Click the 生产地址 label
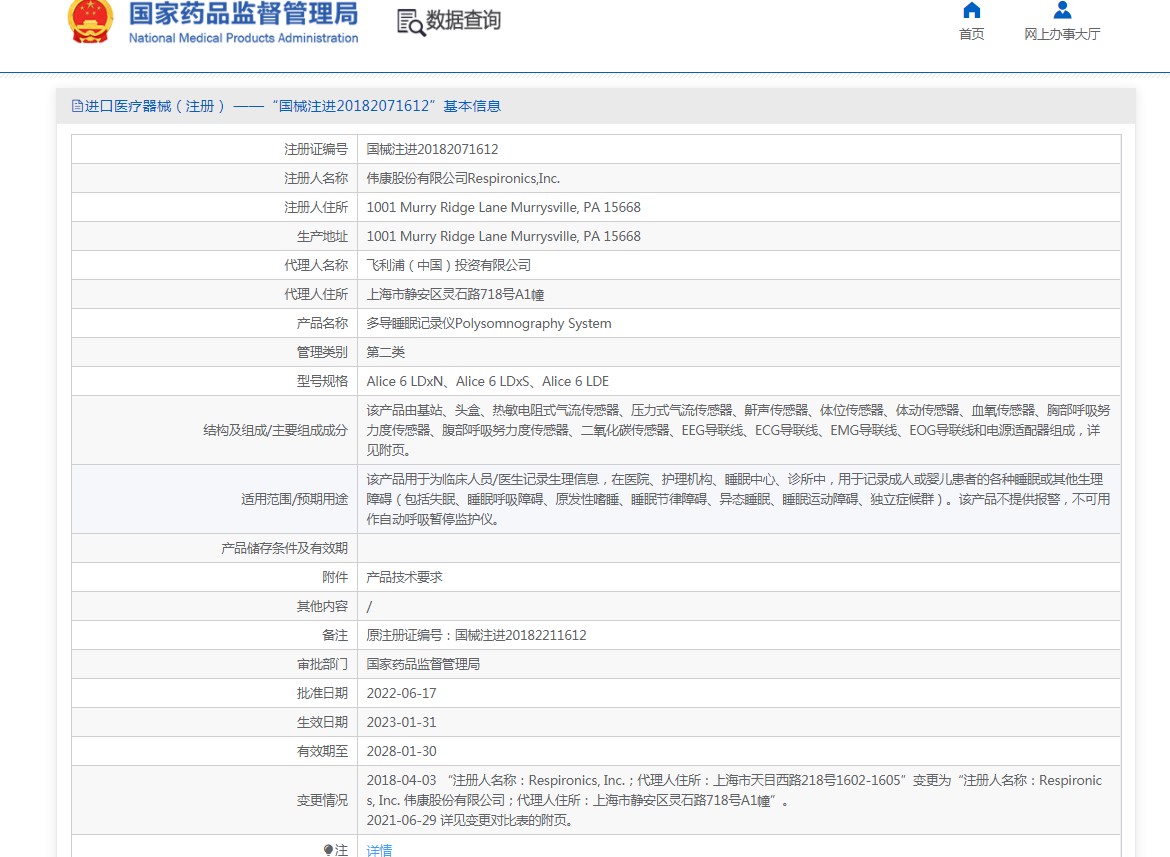This screenshot has width=1170, height=857. (322, 236)
